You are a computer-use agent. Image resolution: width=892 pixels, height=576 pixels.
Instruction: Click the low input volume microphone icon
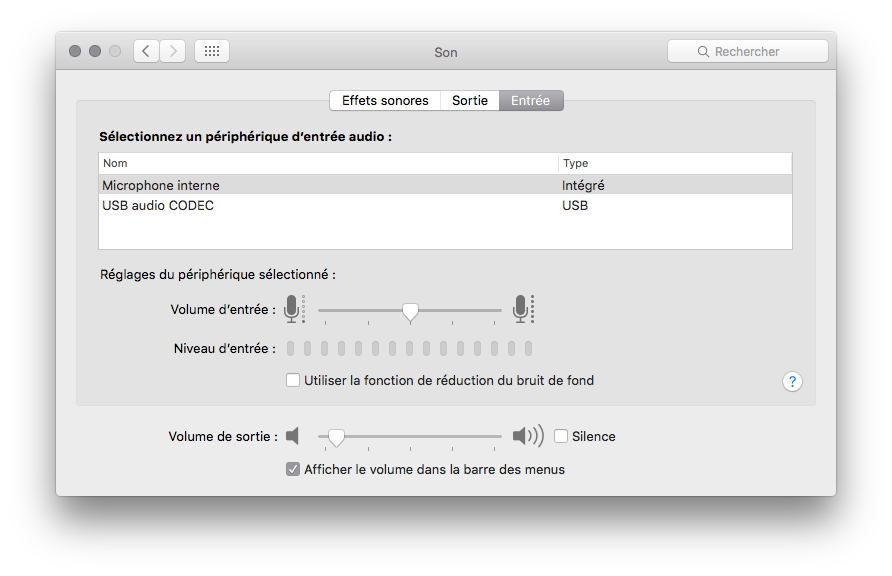pyautogui.click(x=295, y=309)
